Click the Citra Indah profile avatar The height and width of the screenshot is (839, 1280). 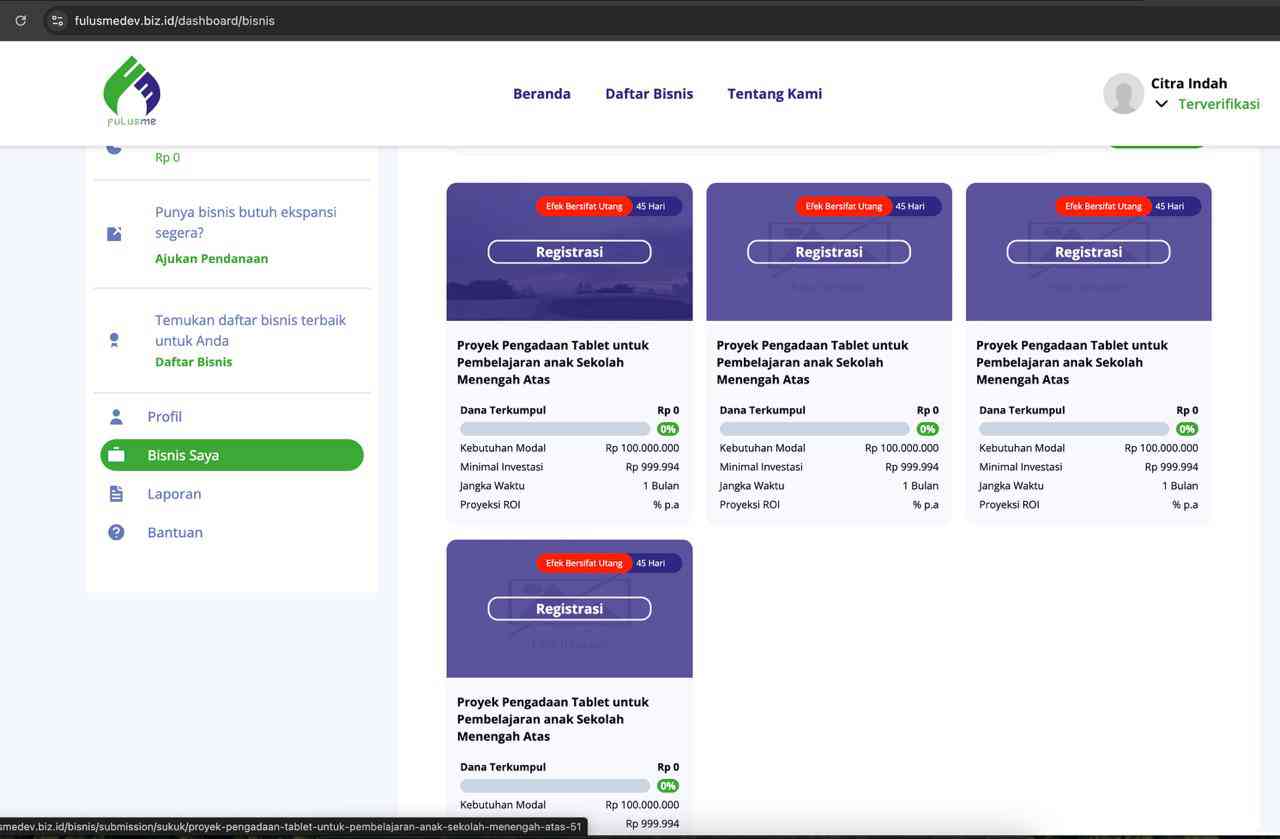[1123, 93]
